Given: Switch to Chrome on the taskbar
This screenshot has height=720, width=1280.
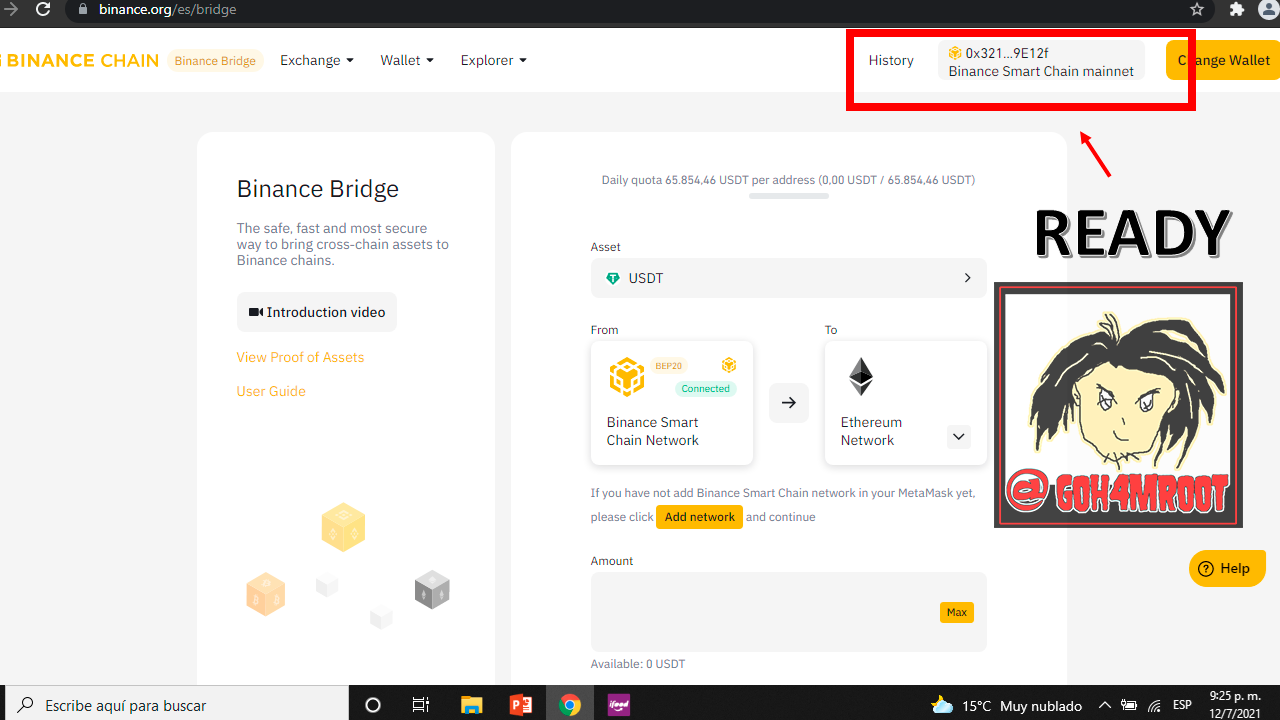Looking at the screenshot, I should 570,705.
